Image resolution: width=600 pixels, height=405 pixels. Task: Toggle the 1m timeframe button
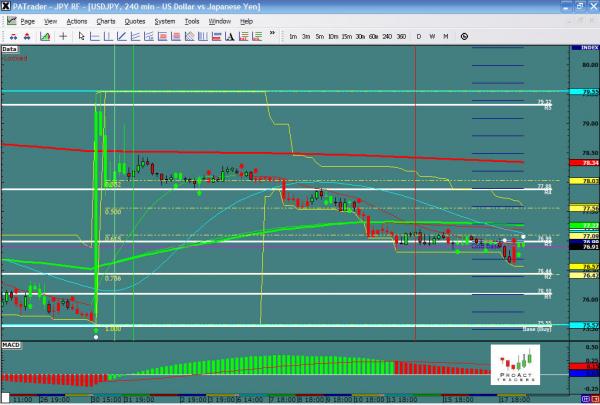[x=293, y=36]
